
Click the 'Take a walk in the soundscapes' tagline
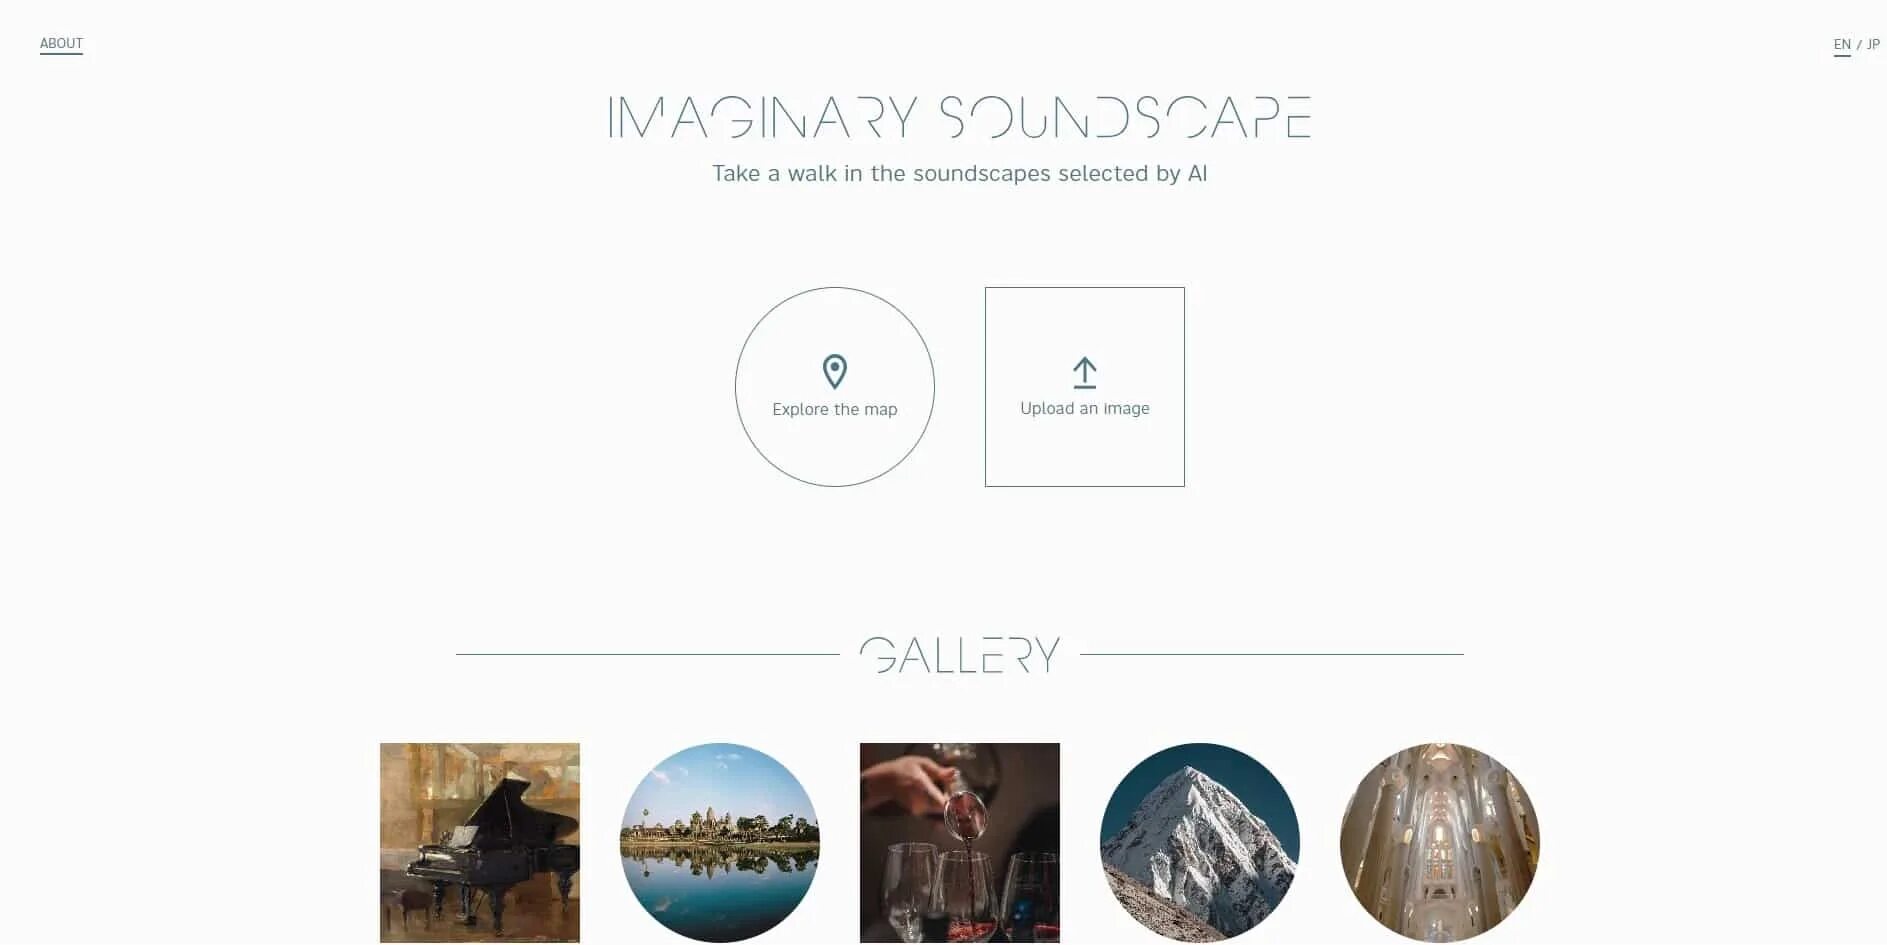tap(960, 173)
